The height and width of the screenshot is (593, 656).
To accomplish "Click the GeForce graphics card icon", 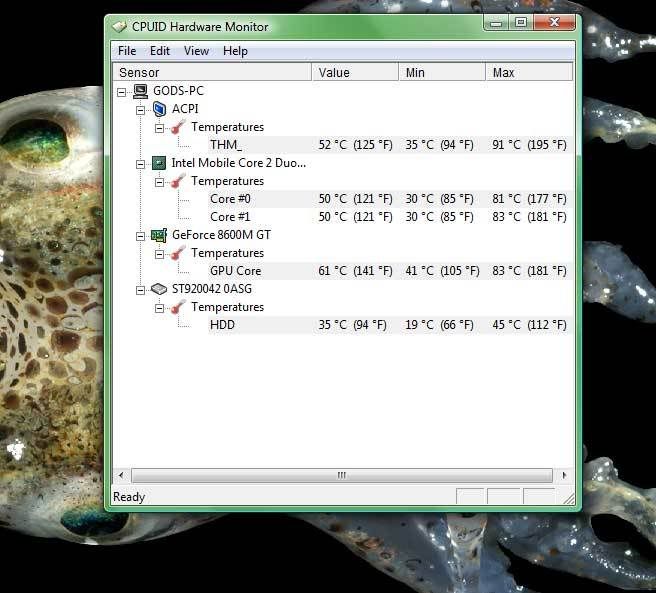I will coord(159,235).
